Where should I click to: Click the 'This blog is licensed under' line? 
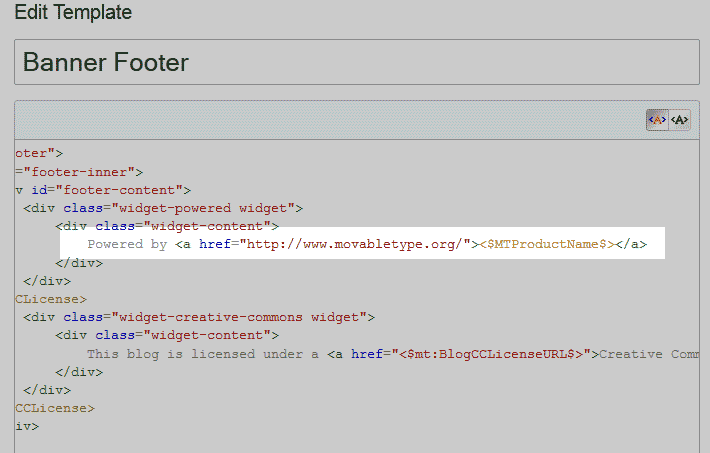tap(393, 354)
